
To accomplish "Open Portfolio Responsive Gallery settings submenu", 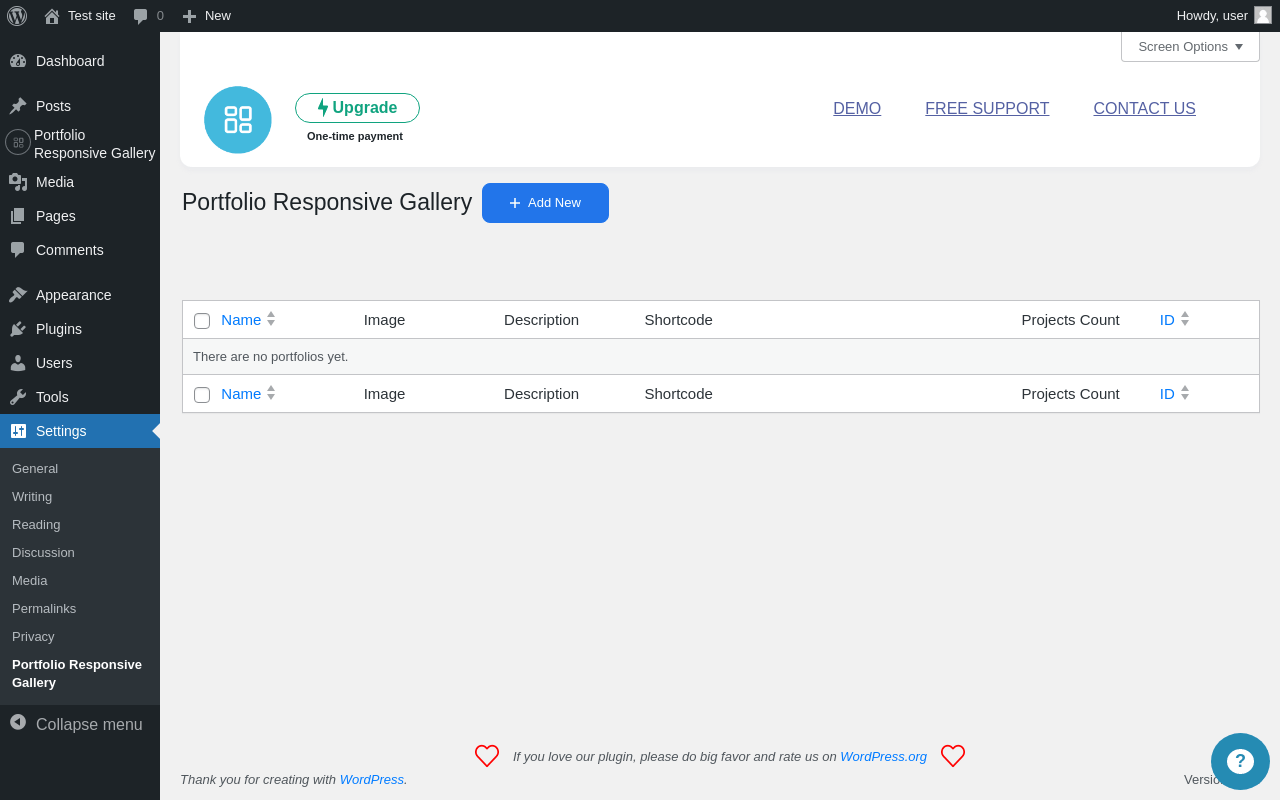I will click(x=77, y=673).
